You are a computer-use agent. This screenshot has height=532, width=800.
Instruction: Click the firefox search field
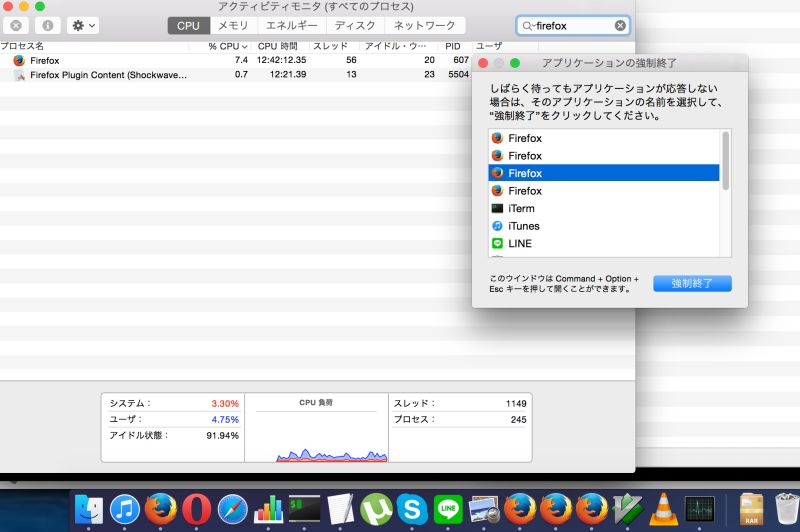573,26
